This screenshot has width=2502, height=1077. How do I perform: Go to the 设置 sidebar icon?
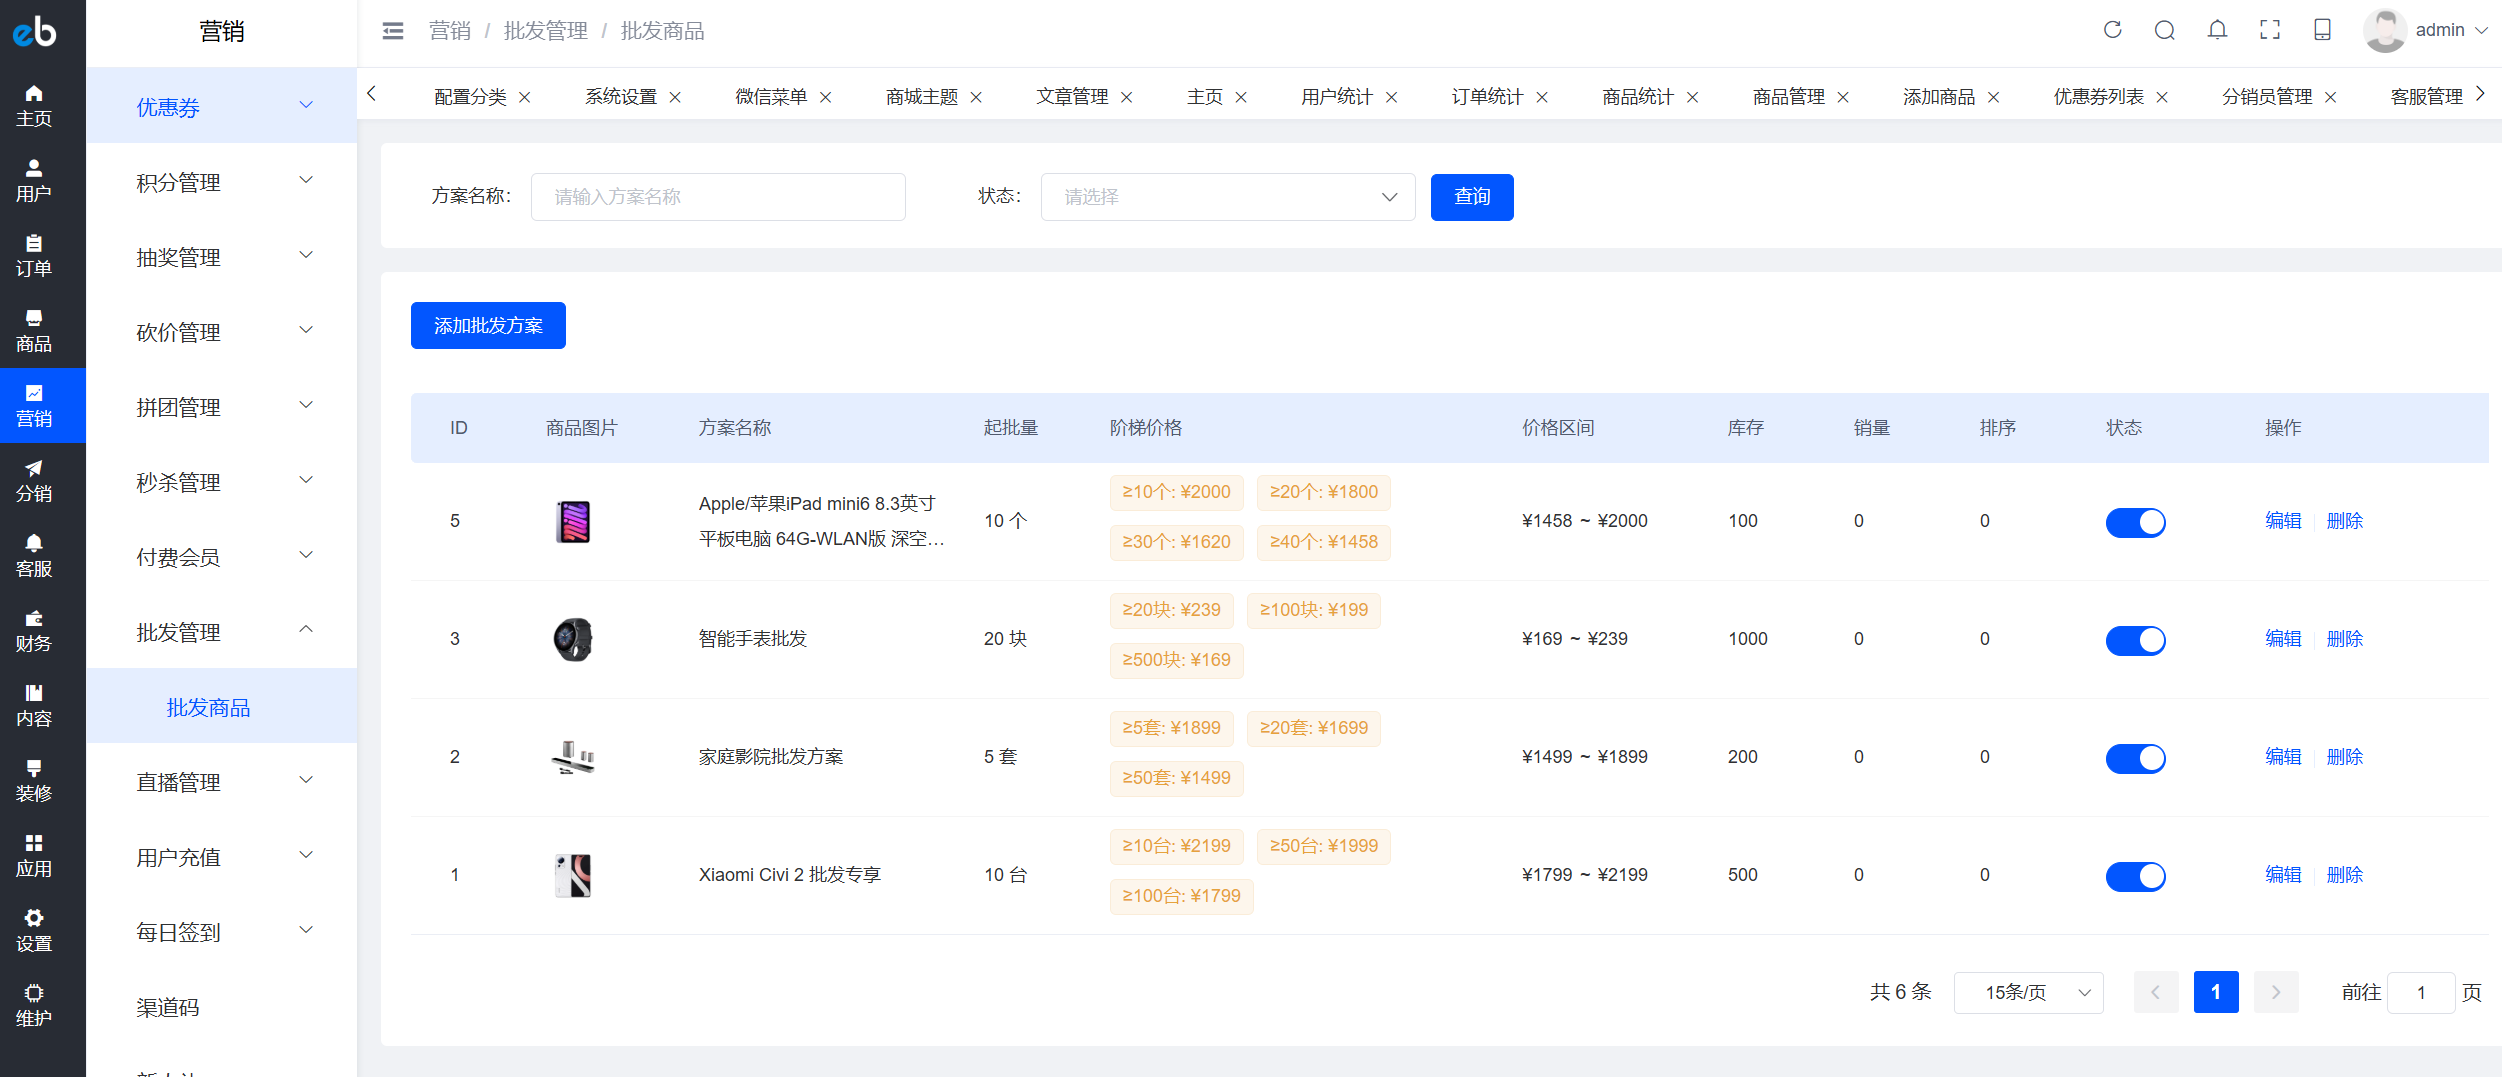(34, 931)
